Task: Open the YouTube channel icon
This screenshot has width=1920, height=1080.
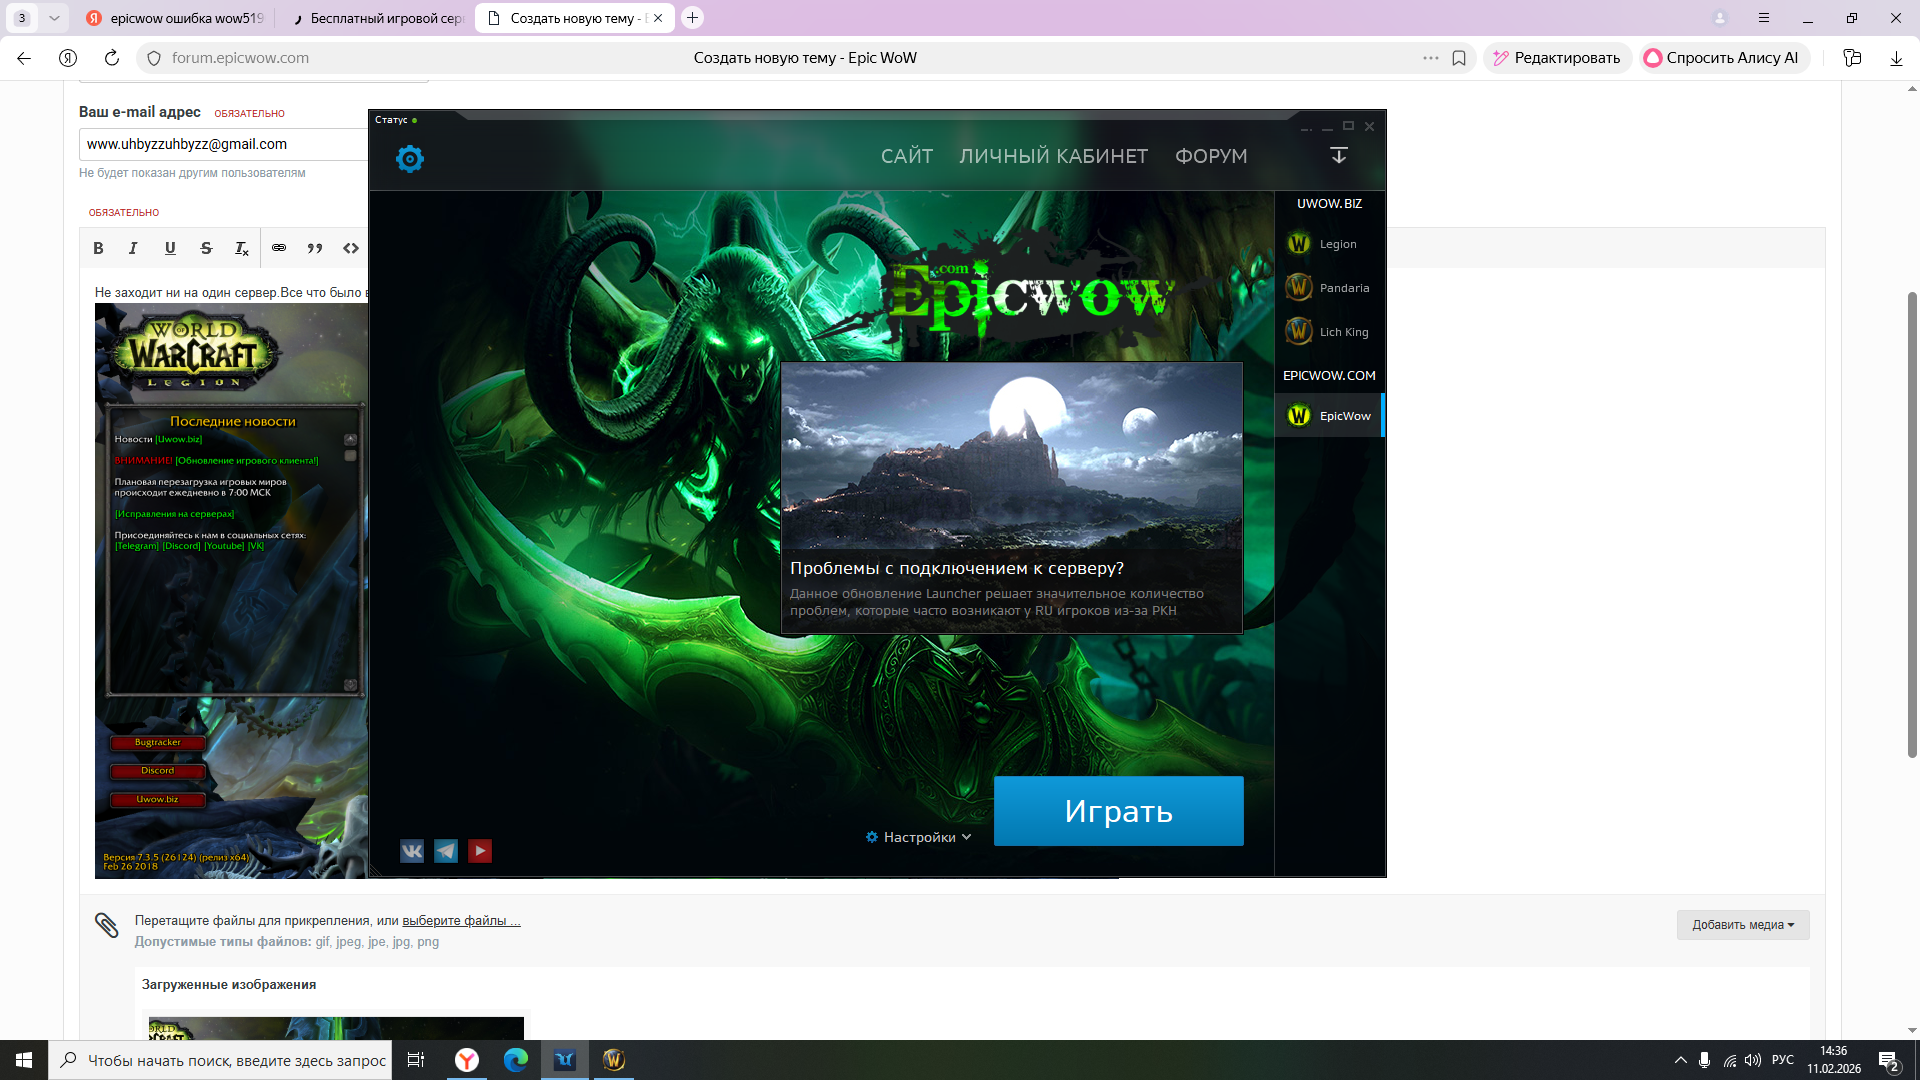Action: click(x=480, y=851)
